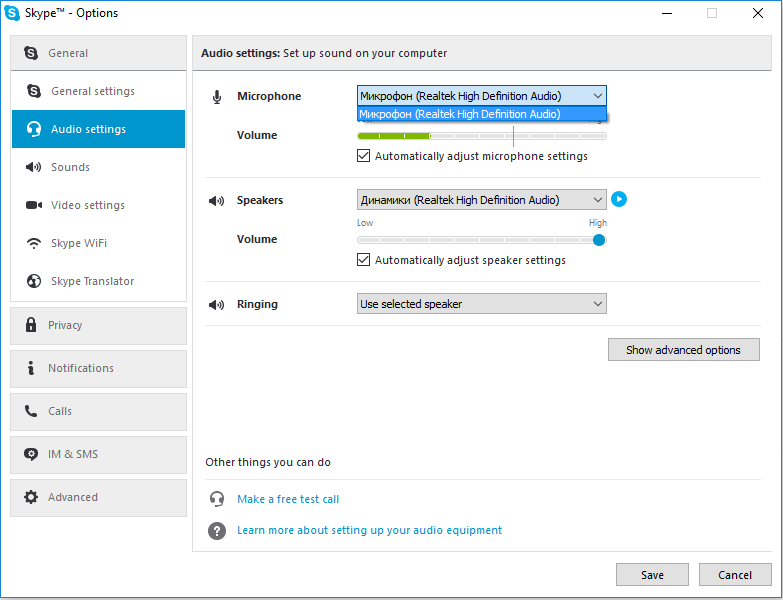Click the speaker icon beside Sounds
This screenshot has height=600, width=783.
pos(33,167)
